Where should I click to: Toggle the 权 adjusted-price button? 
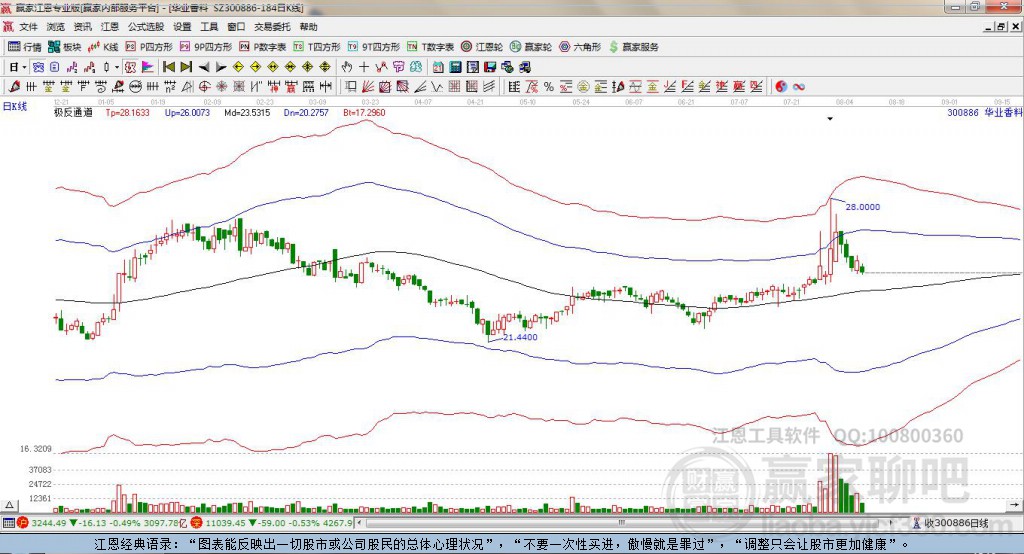130,67
